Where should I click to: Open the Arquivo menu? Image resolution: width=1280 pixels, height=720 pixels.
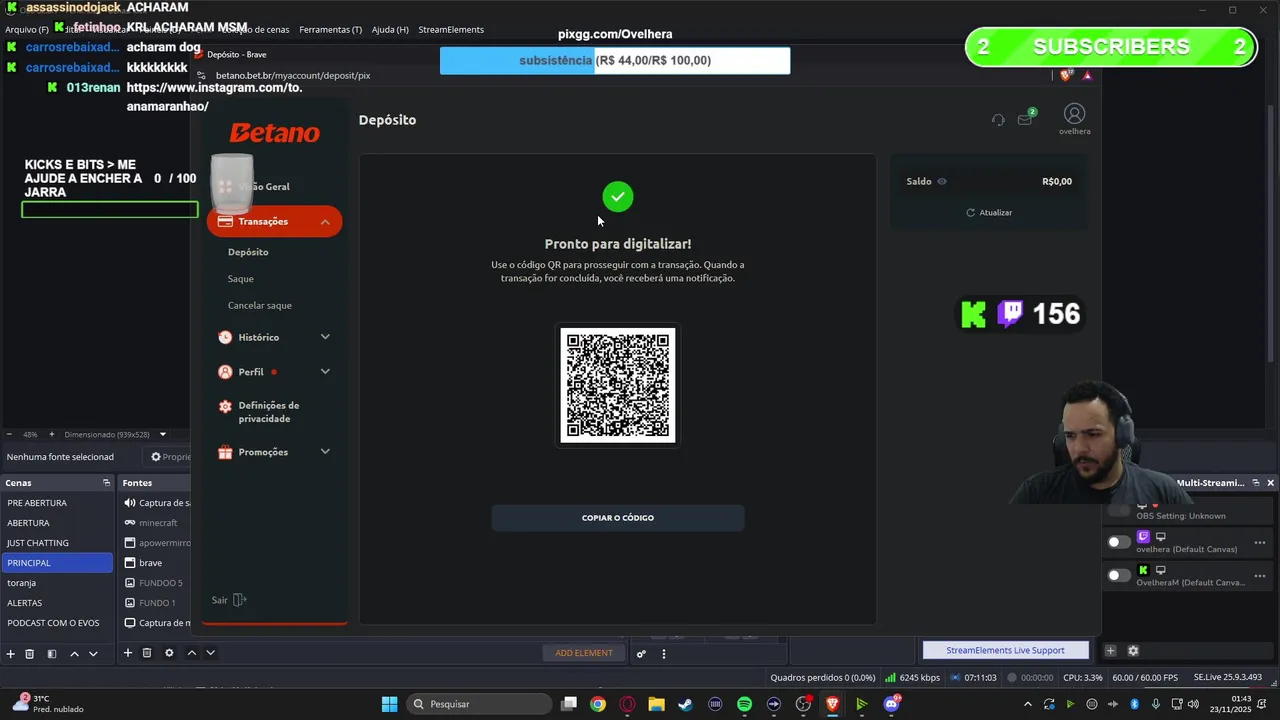coord(27,29)
